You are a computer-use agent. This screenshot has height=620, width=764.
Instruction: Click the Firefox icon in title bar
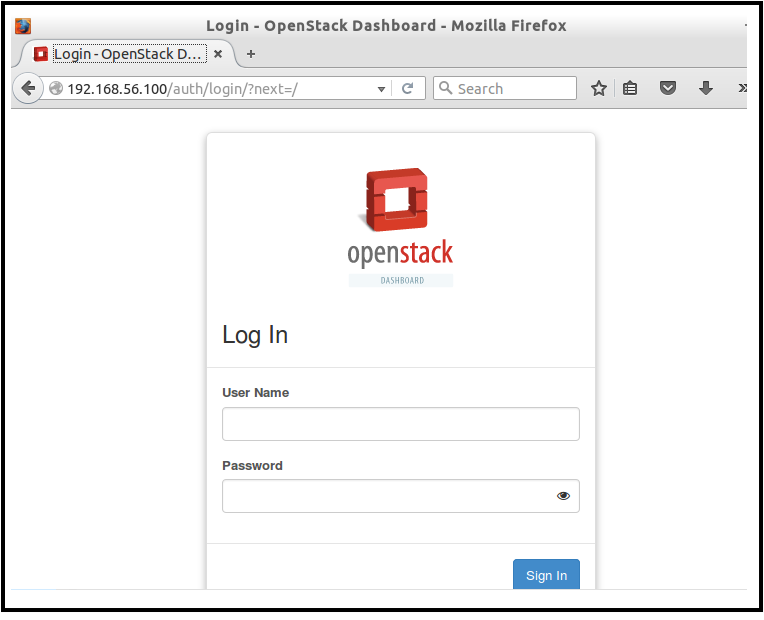point(23,26)
